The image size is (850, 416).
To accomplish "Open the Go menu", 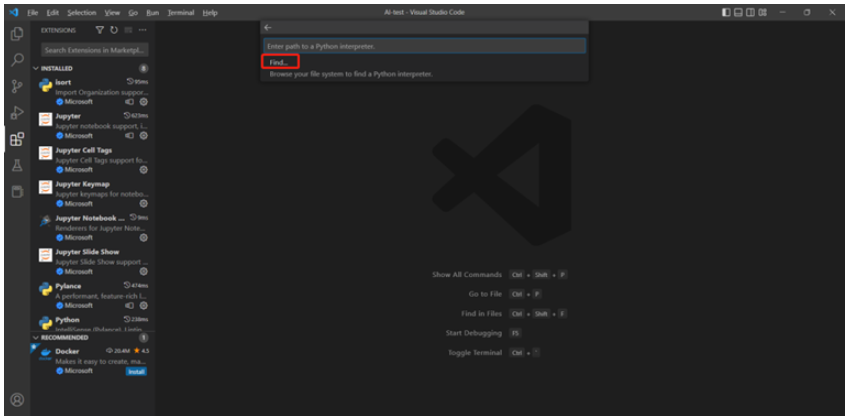I will tap(133, 12).
